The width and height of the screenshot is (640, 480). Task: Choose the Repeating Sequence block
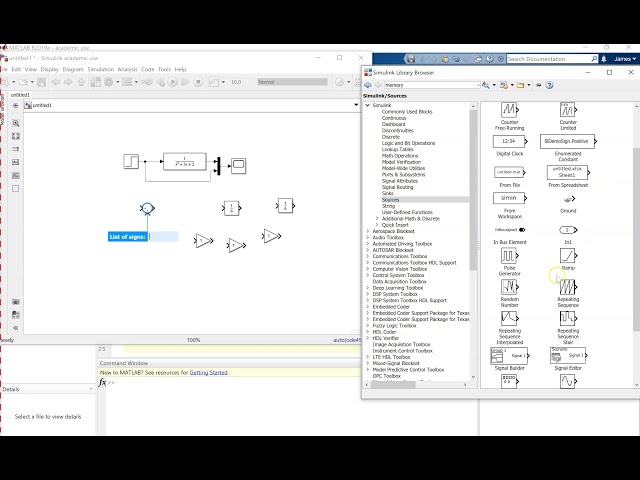click(568, 287)
